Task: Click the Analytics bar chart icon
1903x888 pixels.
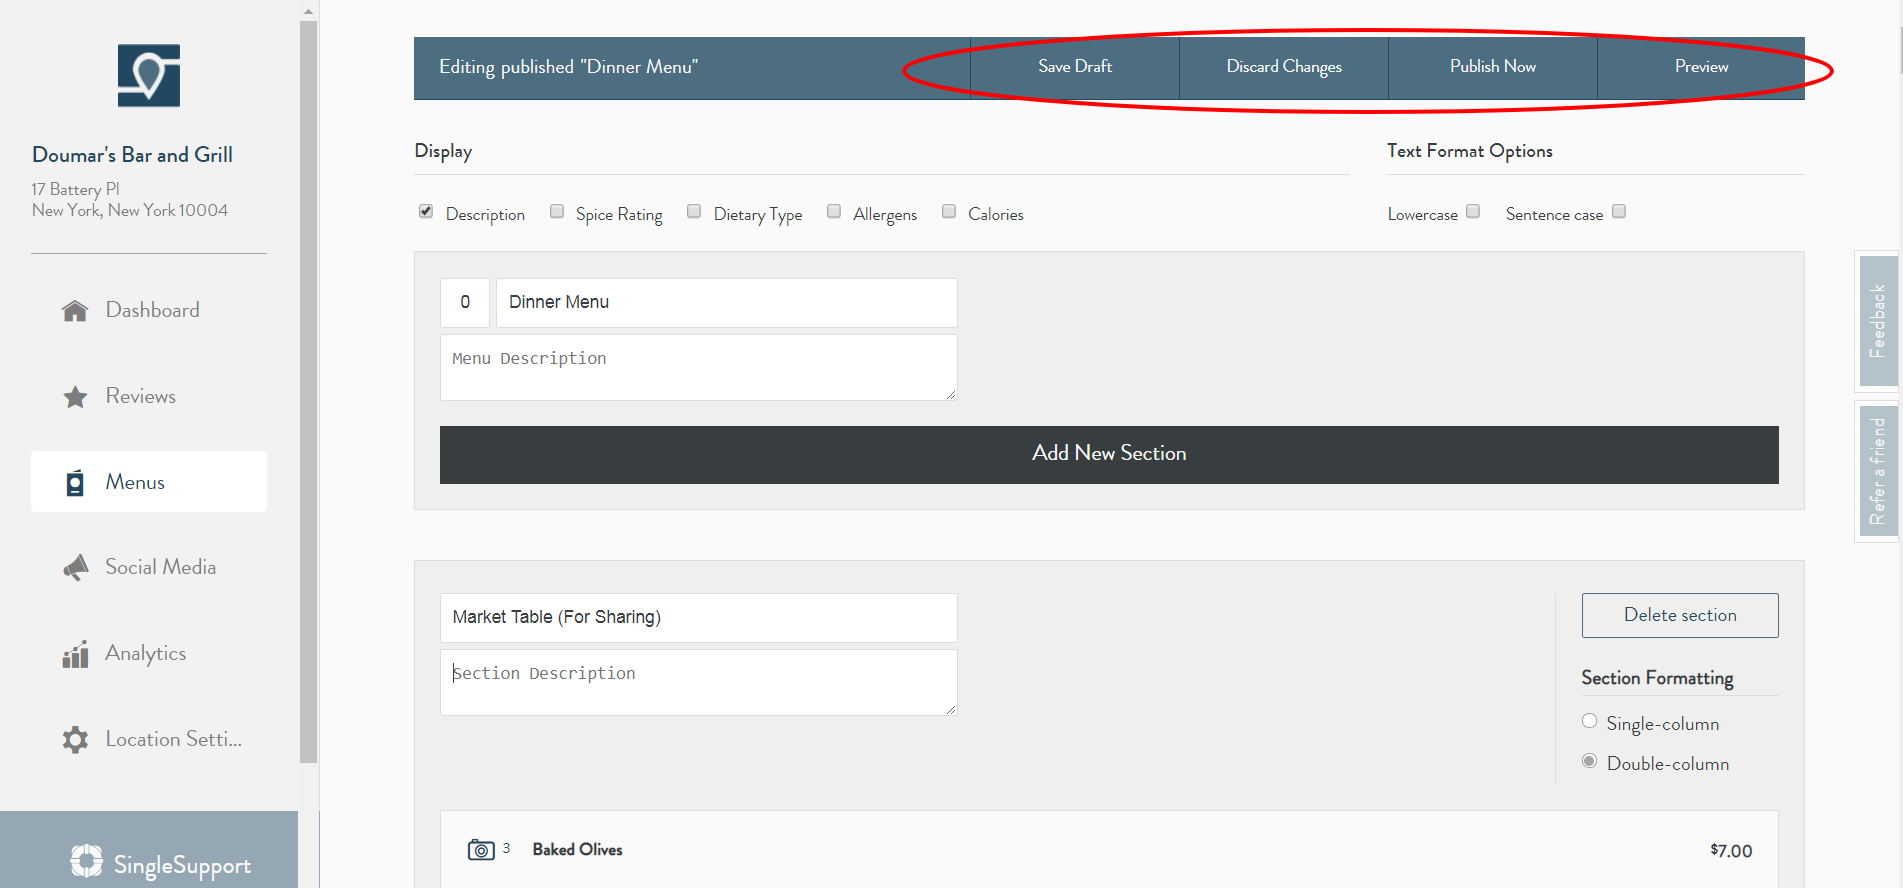Action: (x=75, y=655)
